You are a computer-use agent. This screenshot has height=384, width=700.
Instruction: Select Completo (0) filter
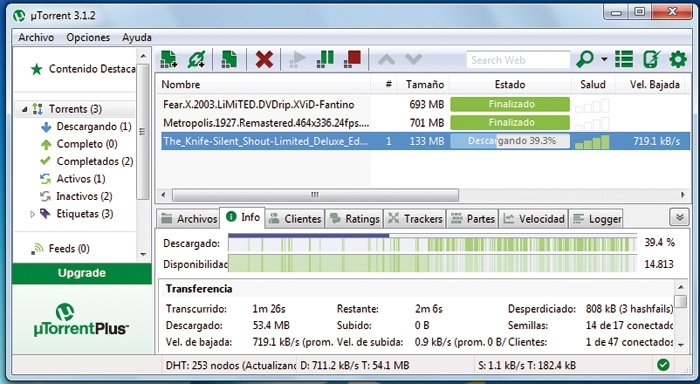[79, 144]
